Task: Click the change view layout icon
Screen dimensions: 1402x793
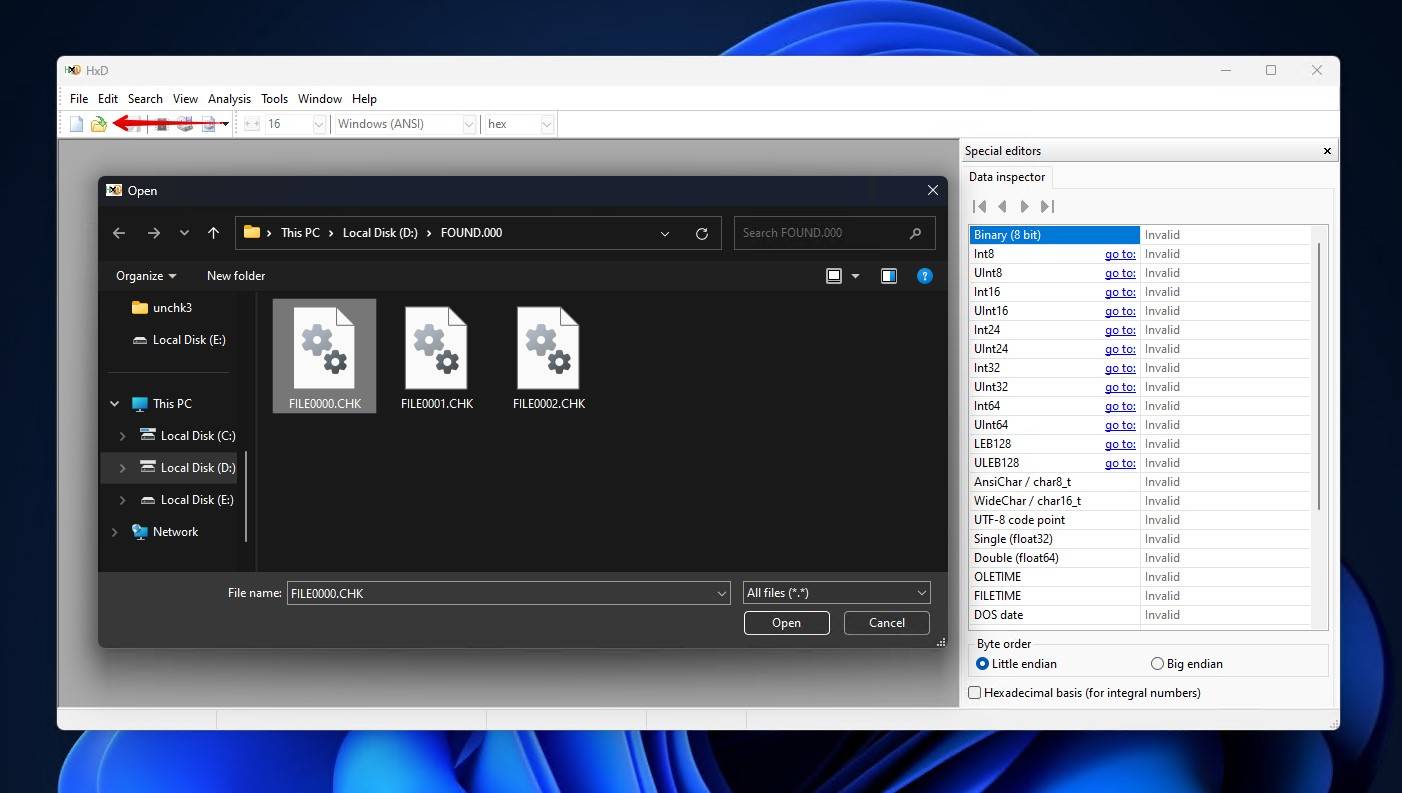Action: pyautogui.click(x=834, y=276)
